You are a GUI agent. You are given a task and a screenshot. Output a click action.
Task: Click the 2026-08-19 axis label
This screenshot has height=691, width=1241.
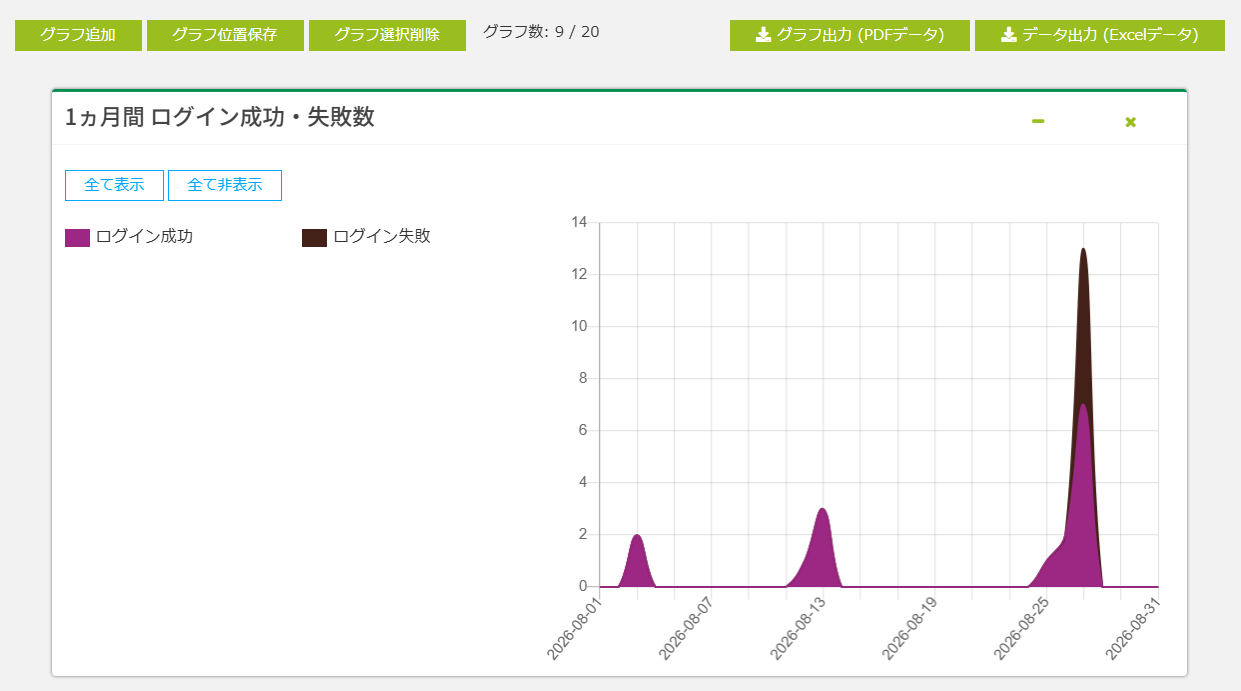tap(910, 628)
